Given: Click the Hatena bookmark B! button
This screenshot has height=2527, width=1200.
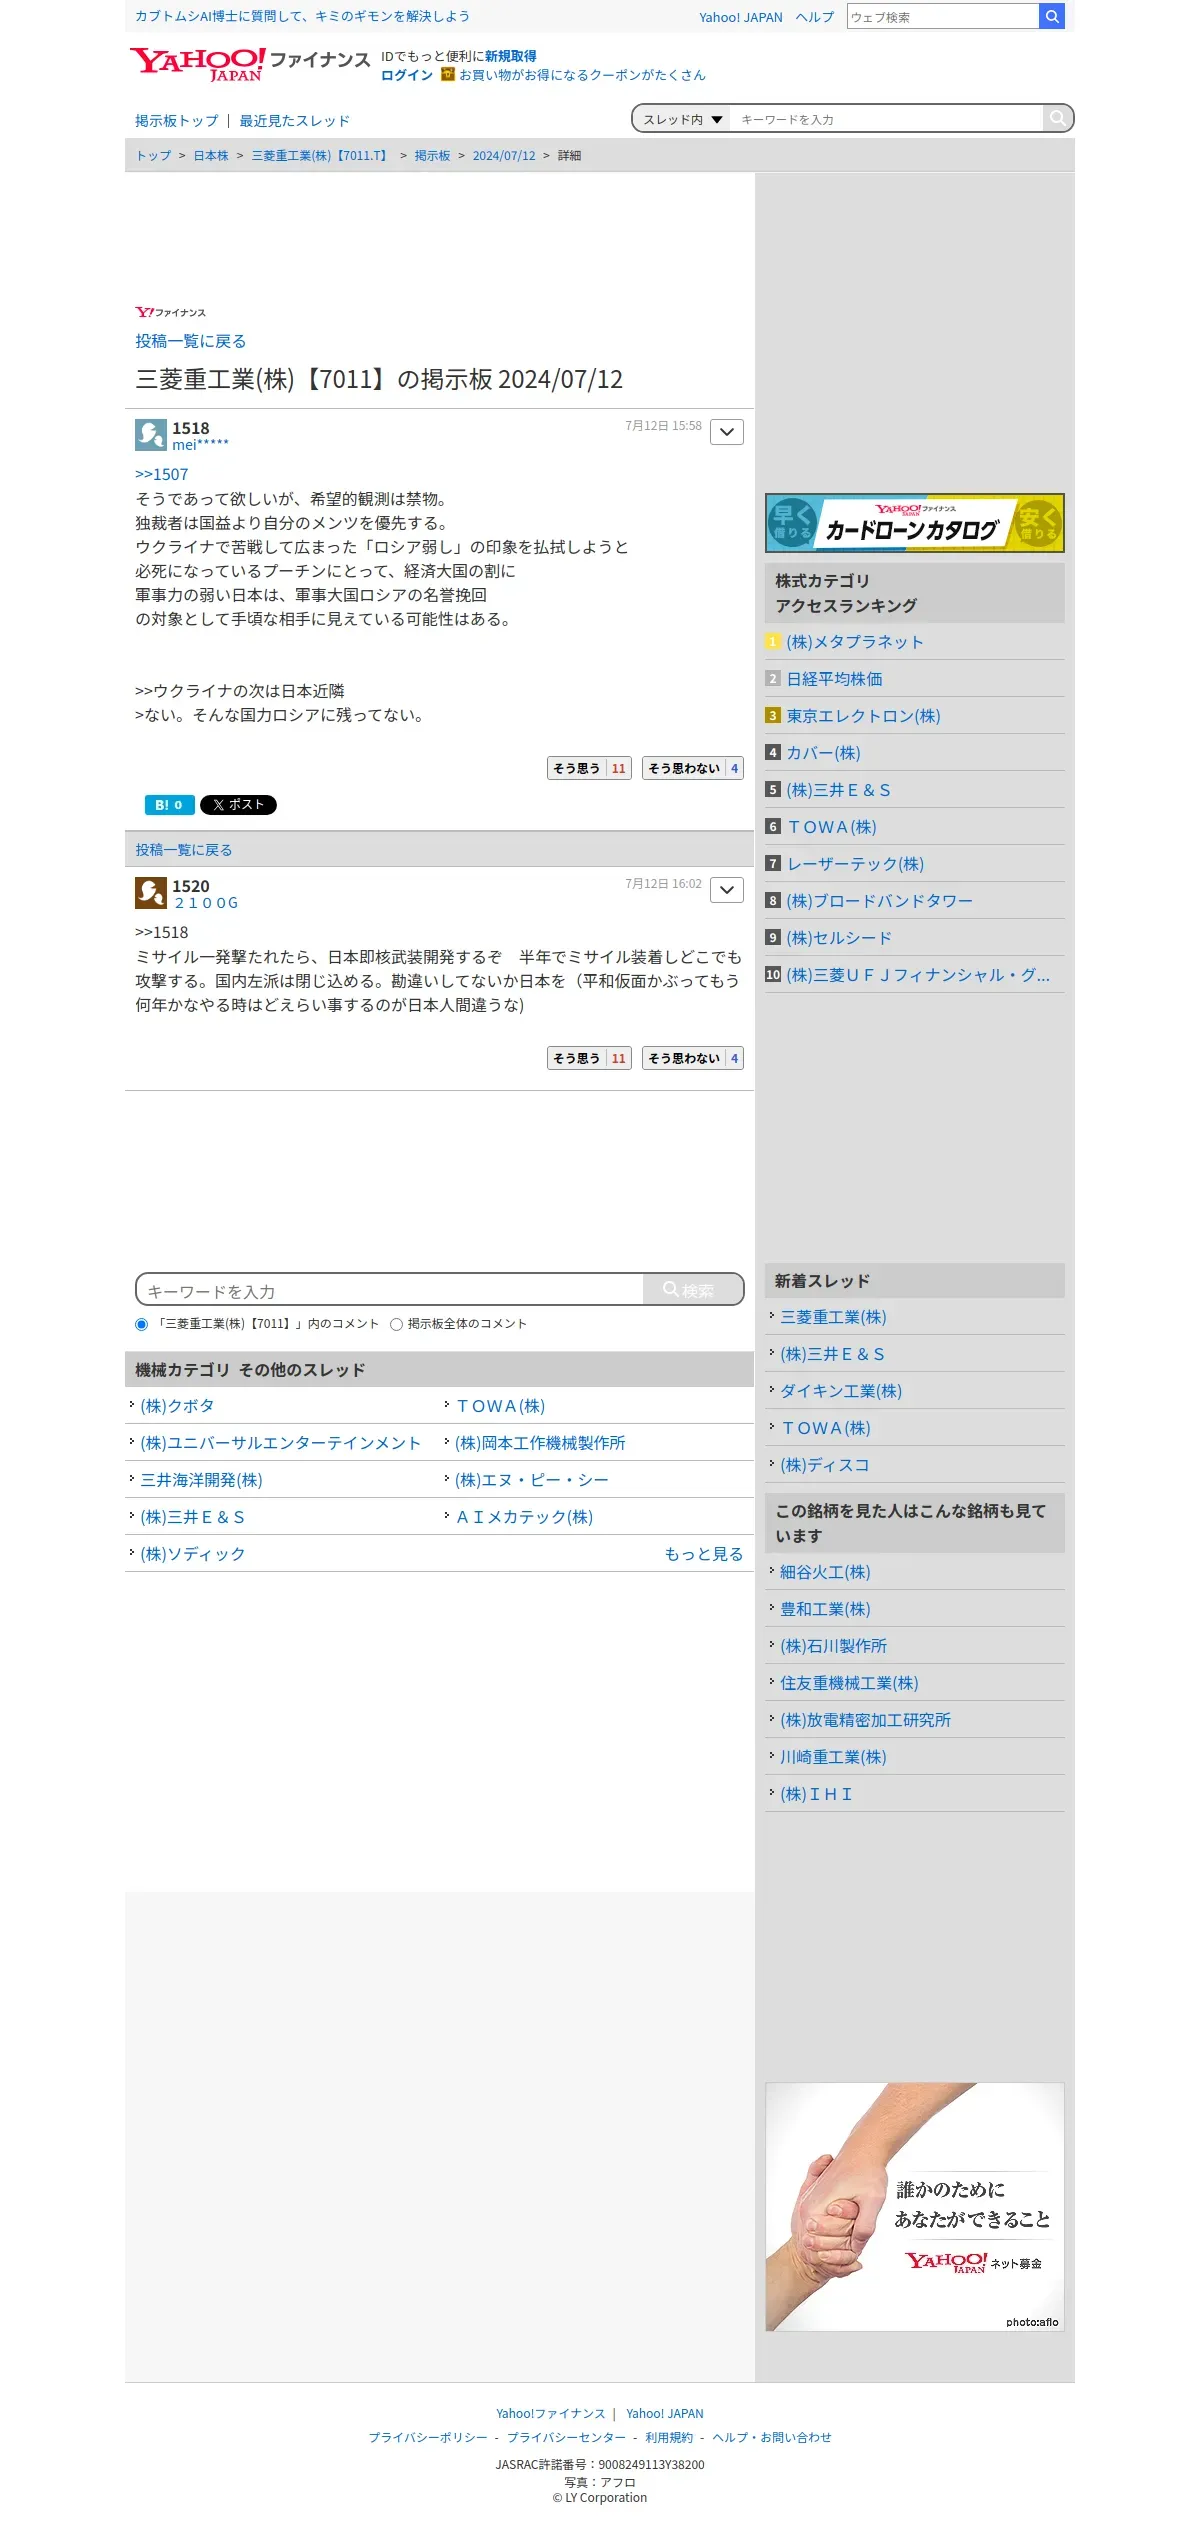Looking at the screenshot, I should pos(169,805).
